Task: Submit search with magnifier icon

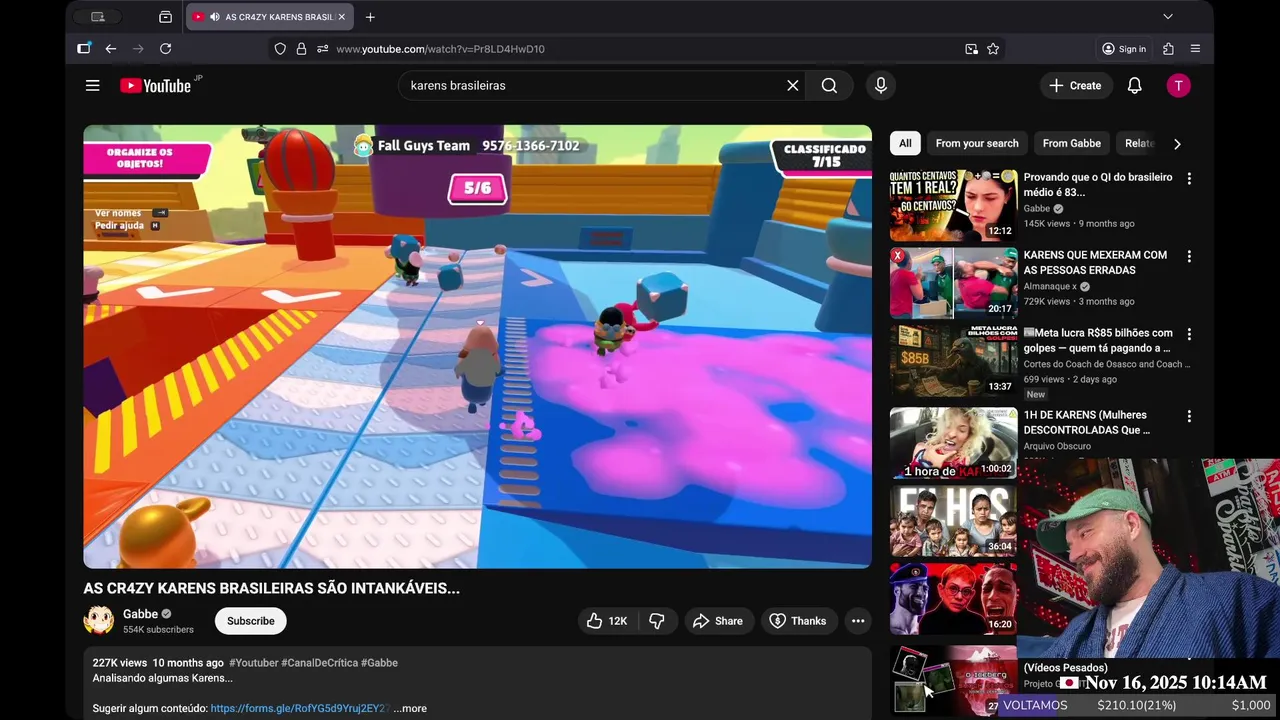Action: pyautogui.click(x=829, y=86)
